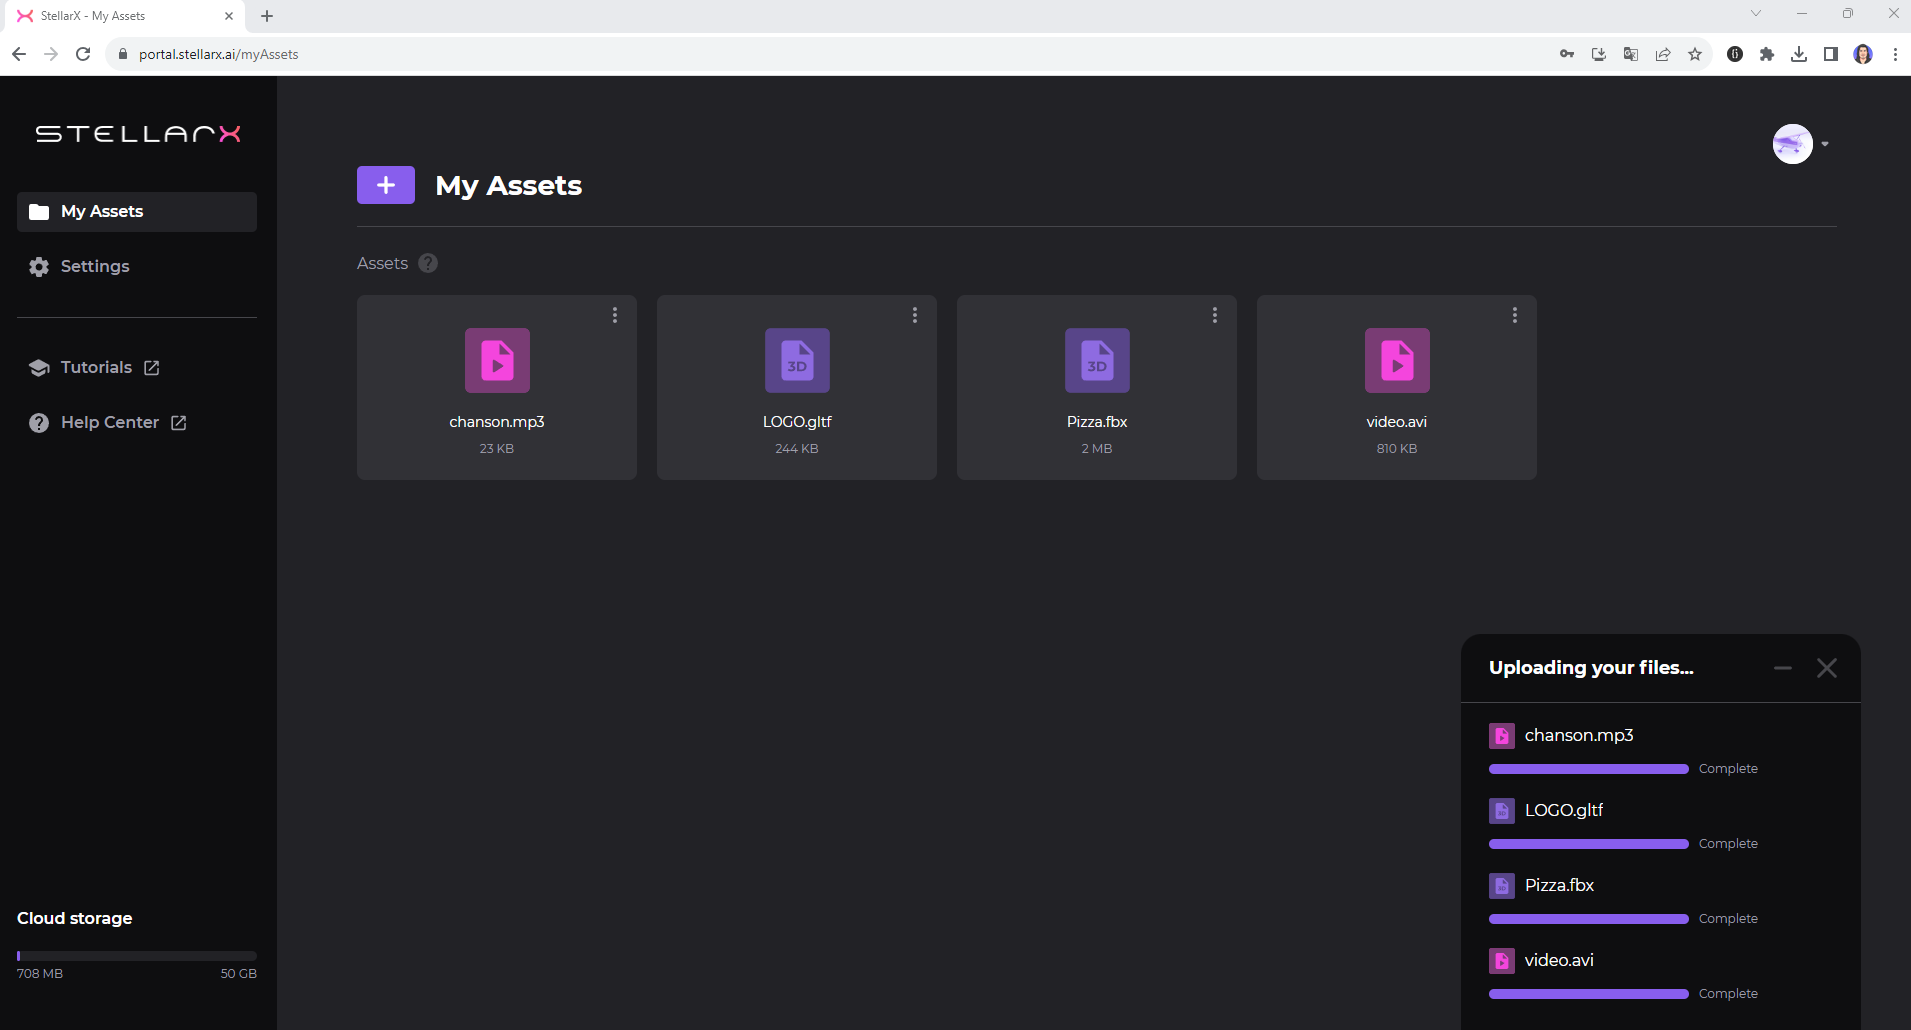The height and width of the screenshot is (1030, 1911).
Task: Click the help icon next to Assets
Action: [x=427, y=262]
